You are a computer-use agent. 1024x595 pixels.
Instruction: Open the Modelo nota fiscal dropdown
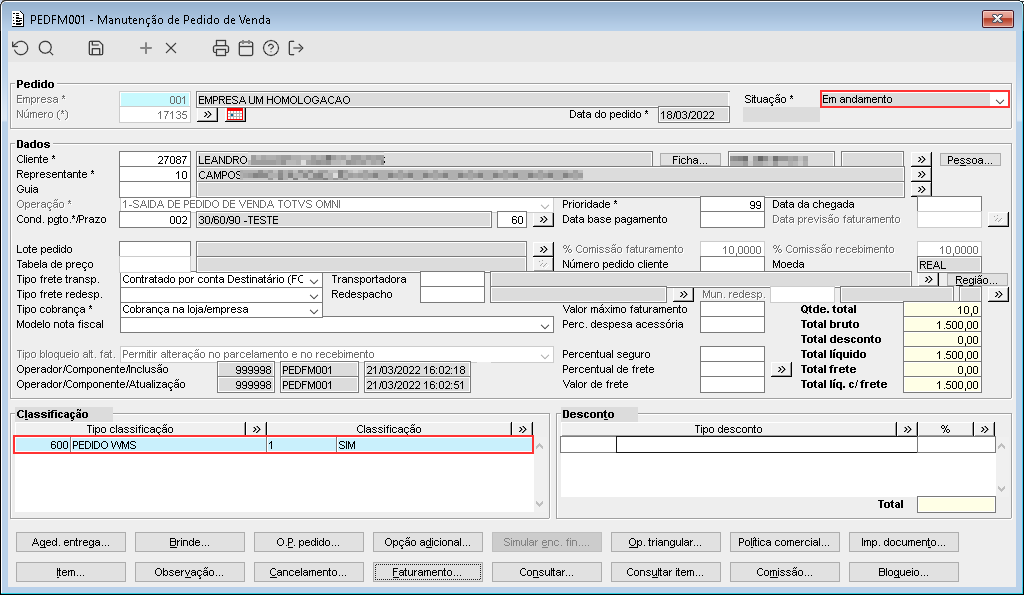[545, 325]
